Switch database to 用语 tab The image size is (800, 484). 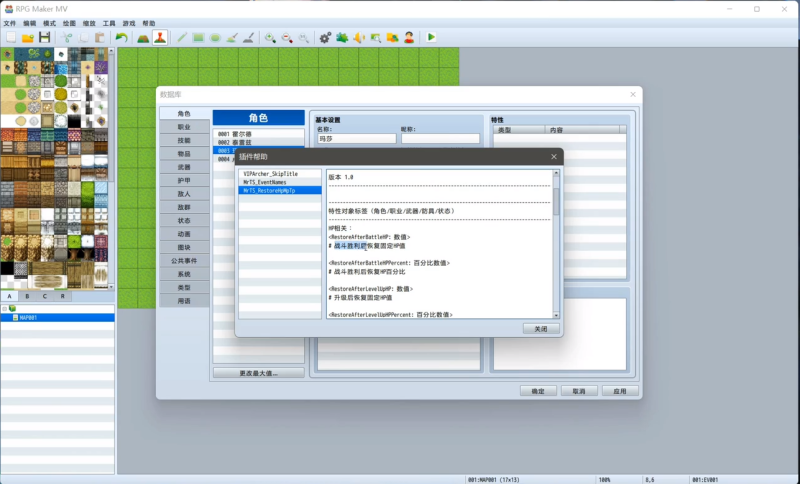pyautogui.click(x=184, y=301)
